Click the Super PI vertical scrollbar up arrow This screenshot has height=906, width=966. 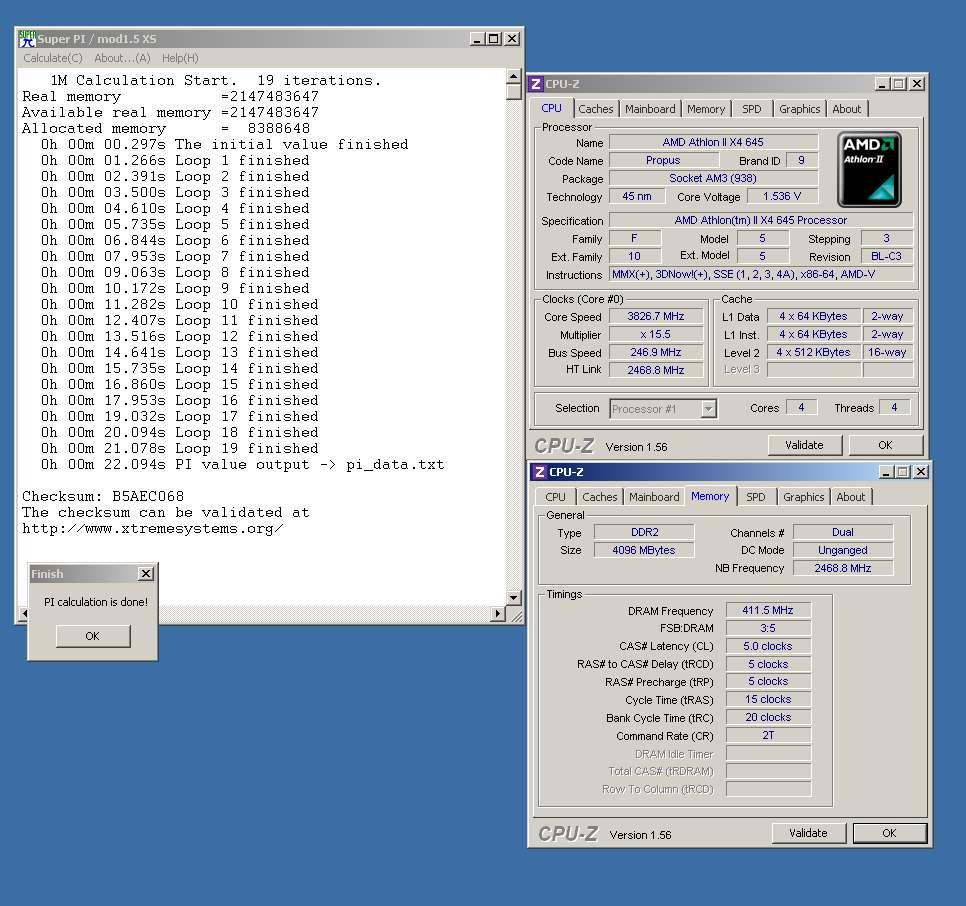pos(513,76)
